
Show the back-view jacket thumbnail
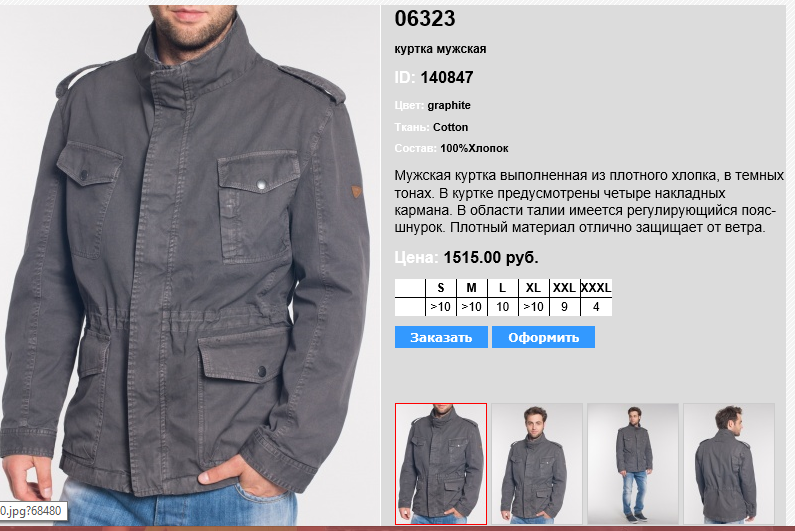pyautogui.click(x=729, y=464)
